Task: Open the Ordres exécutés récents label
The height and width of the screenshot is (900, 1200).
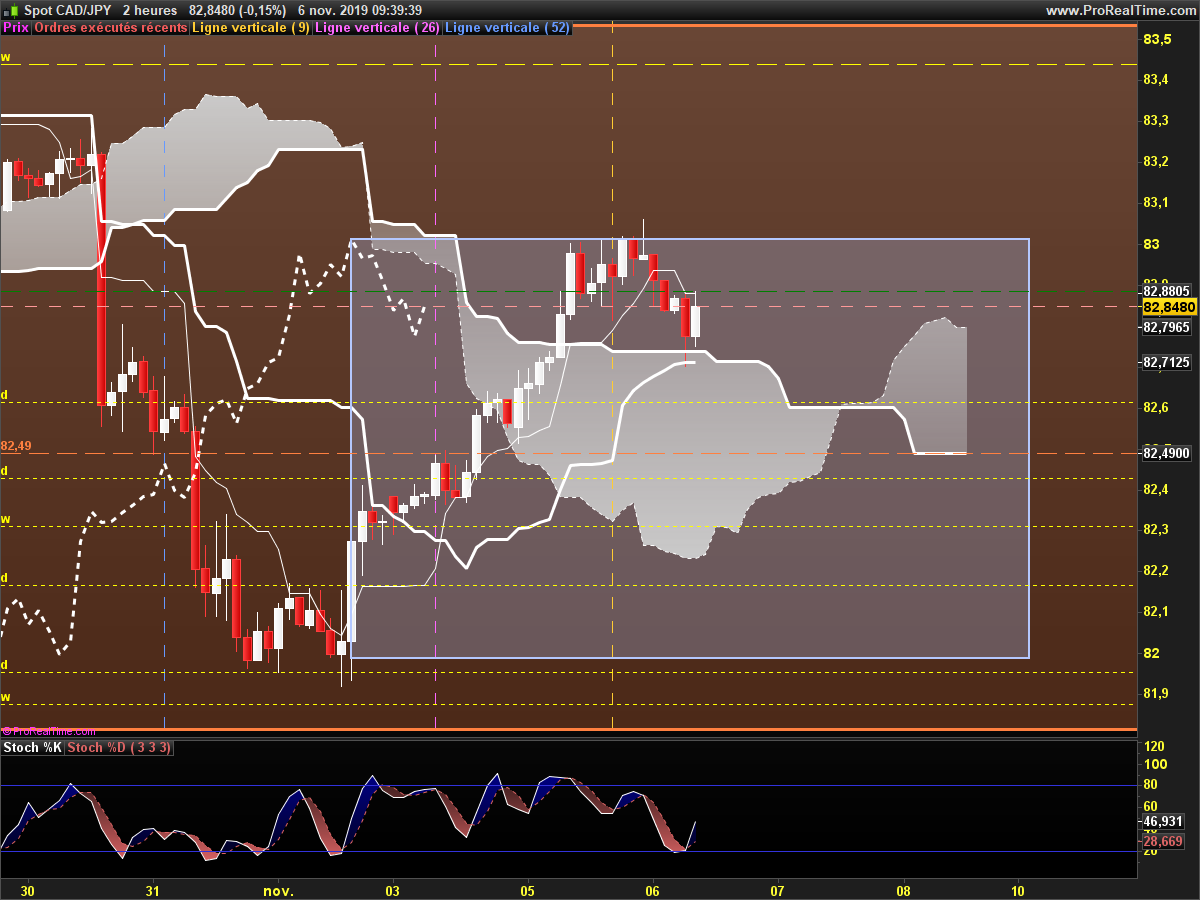Action: pos(110,28)
